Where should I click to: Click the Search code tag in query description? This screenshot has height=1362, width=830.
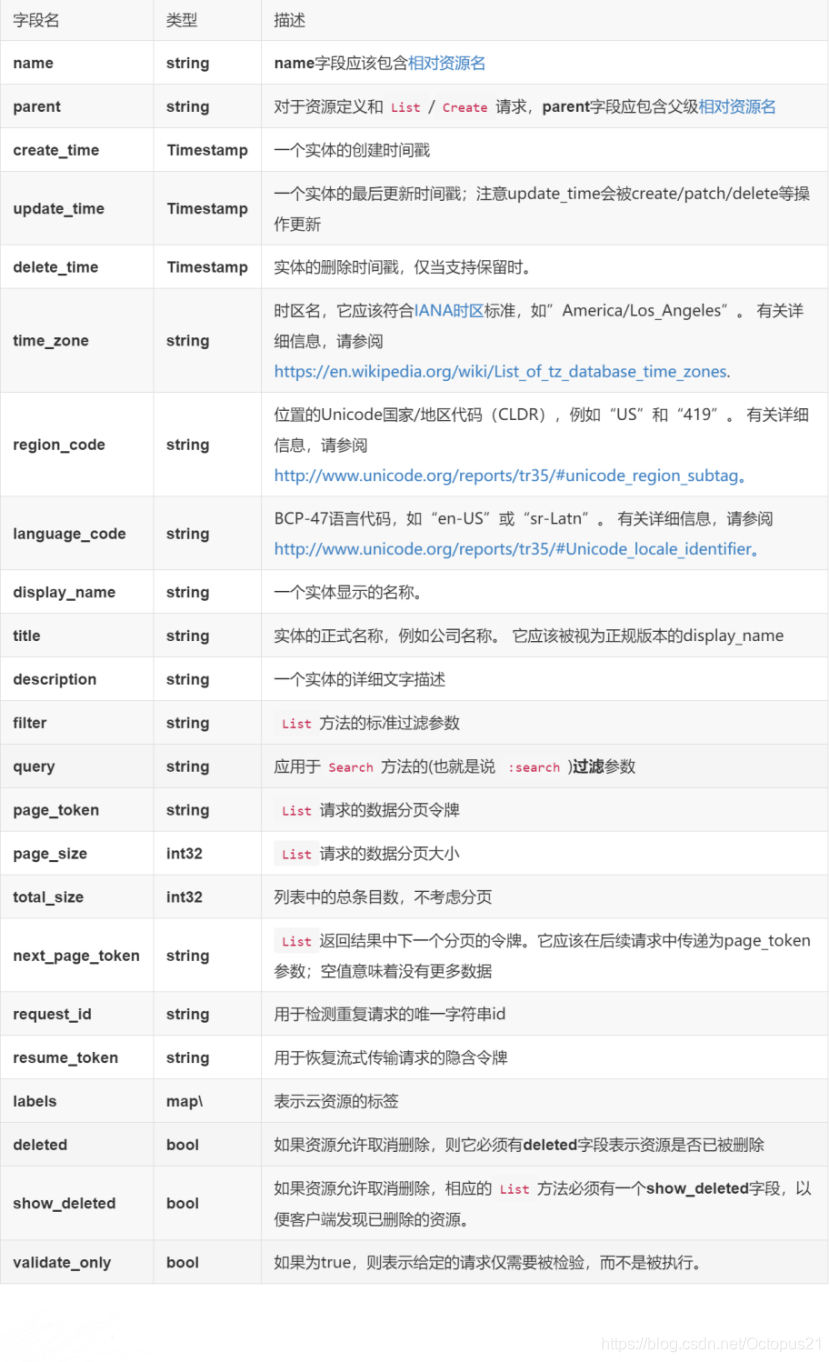tap(350, 768)
